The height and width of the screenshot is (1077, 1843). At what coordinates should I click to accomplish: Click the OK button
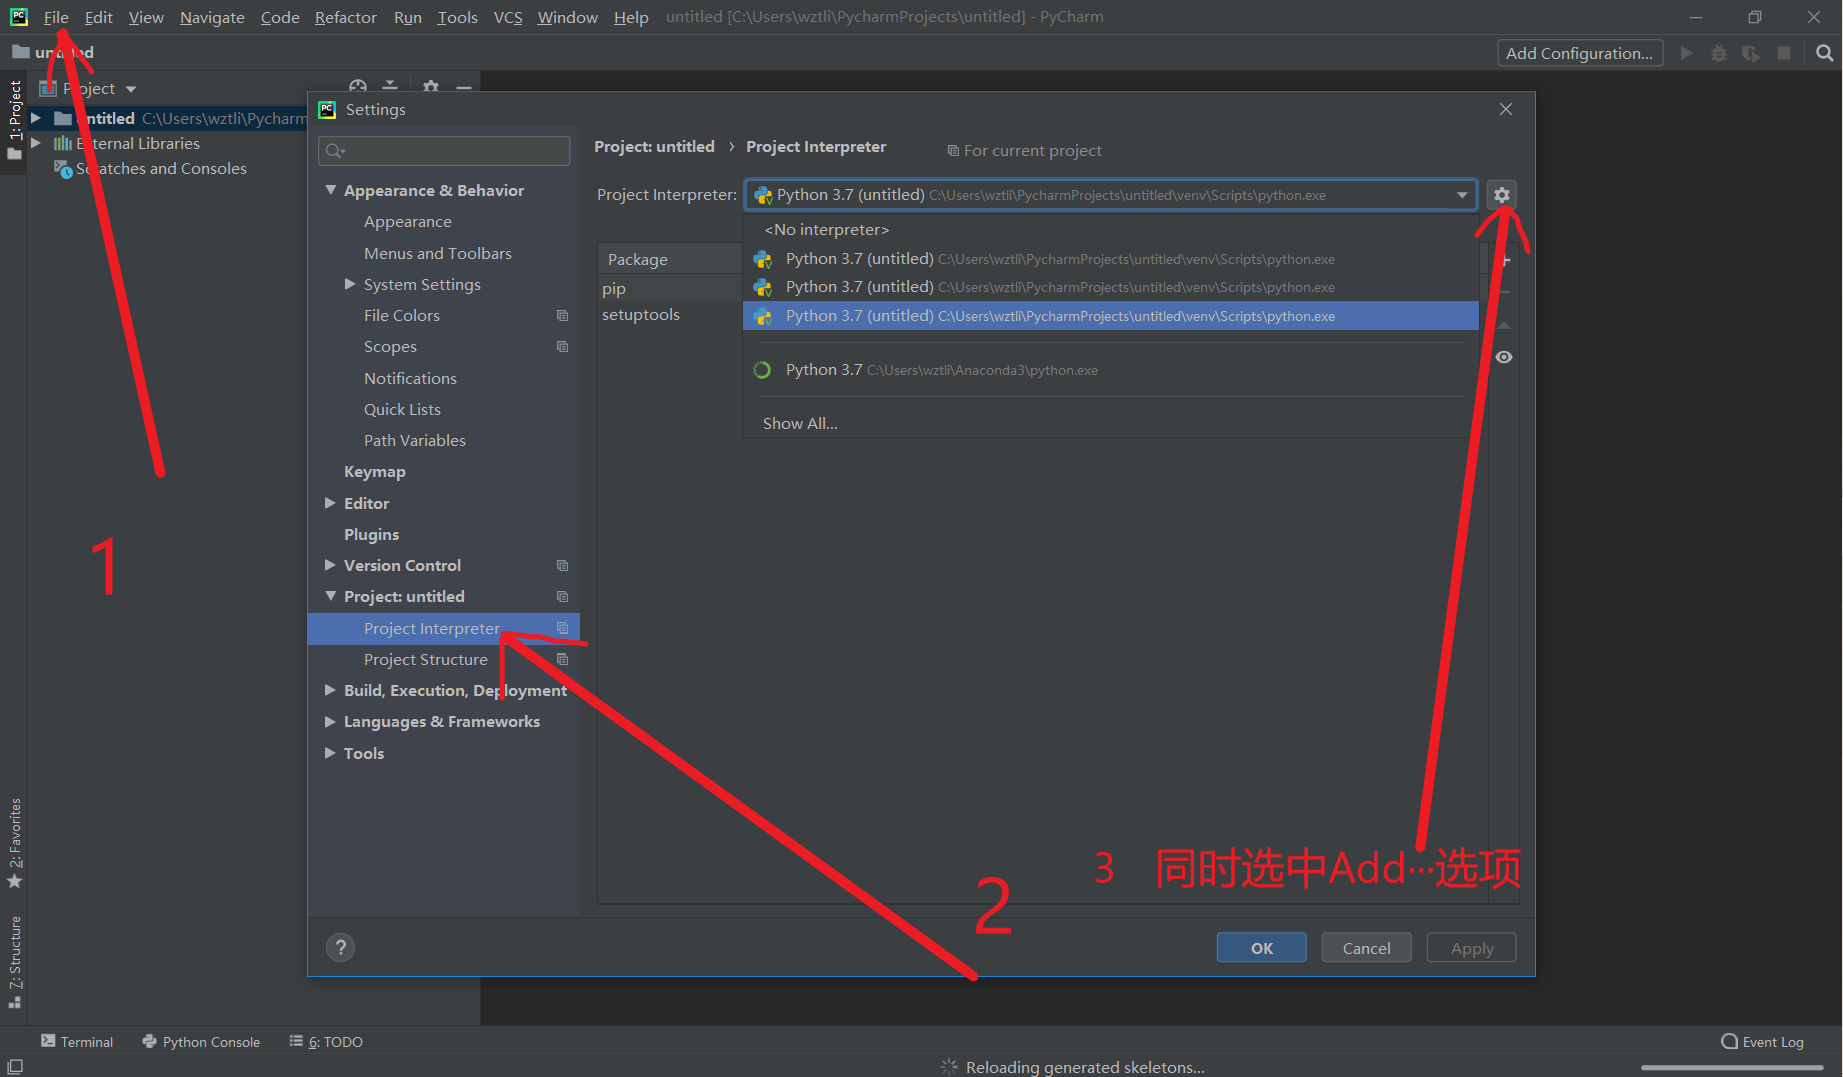pyautogui.click(x=1261, y=948)
